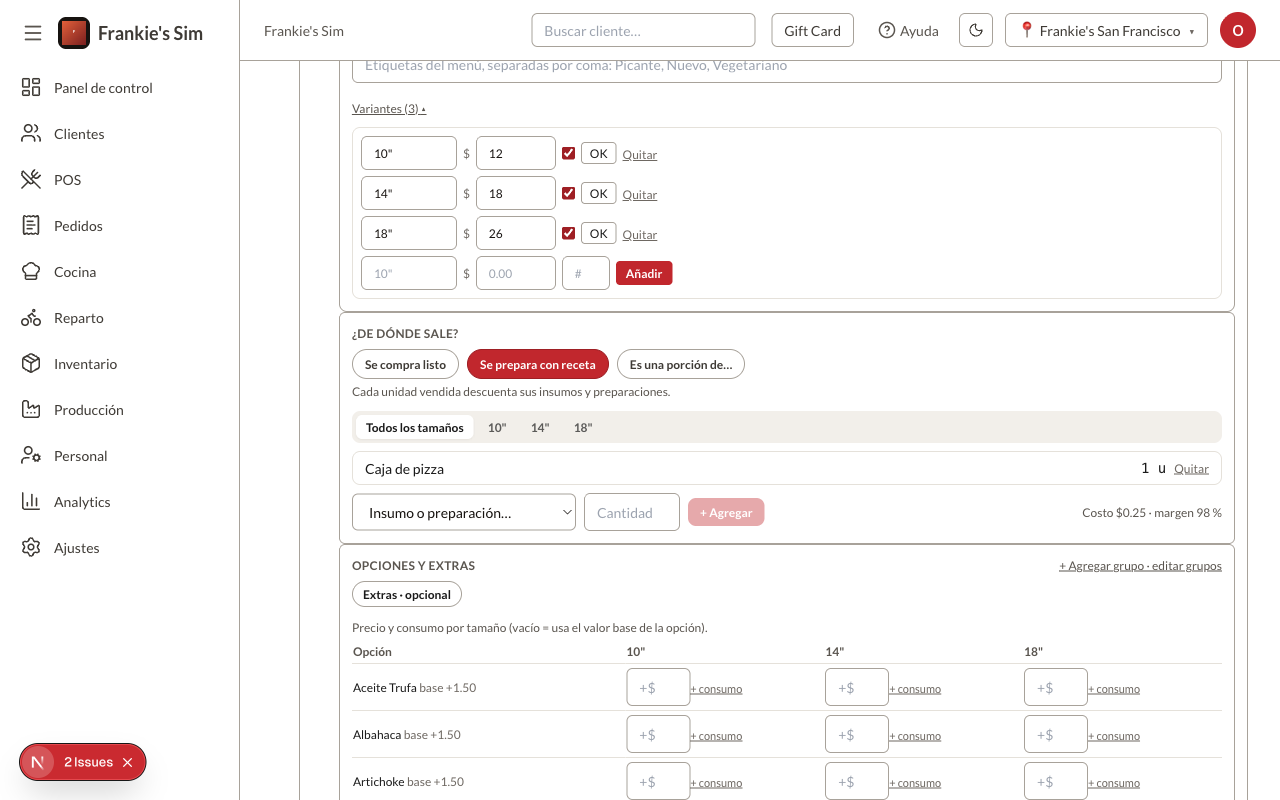
Task: Open Frankie's San Francisco location dropdown
Action: coord(1106,30)
